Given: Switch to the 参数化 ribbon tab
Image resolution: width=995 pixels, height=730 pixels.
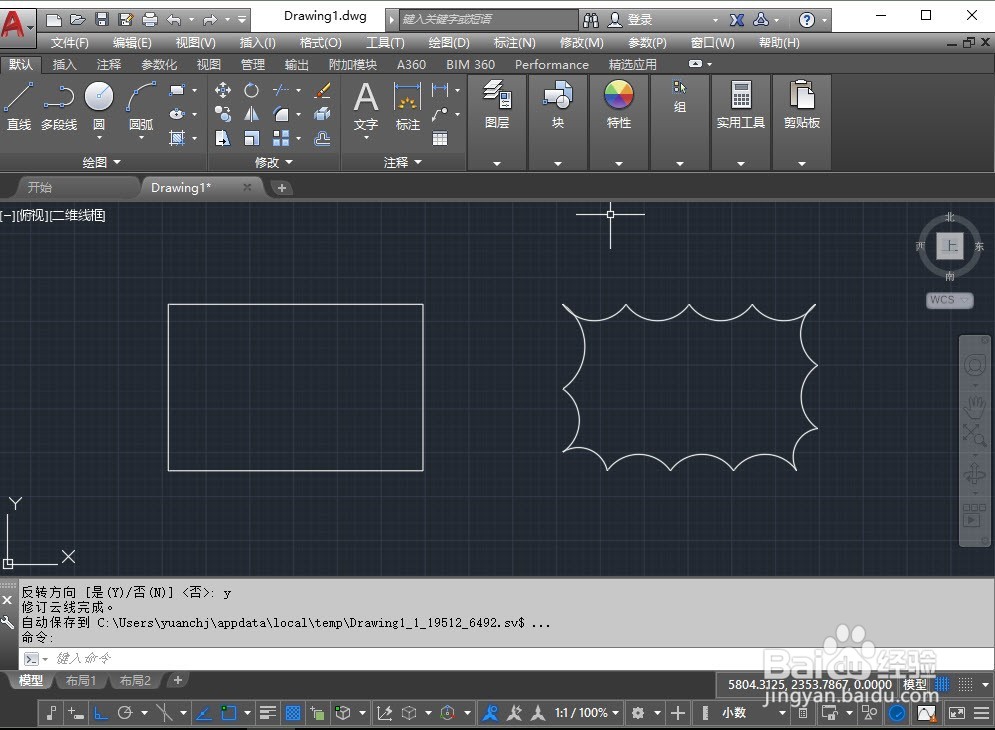Looking at the screenshot, I should tap(159, 65).
